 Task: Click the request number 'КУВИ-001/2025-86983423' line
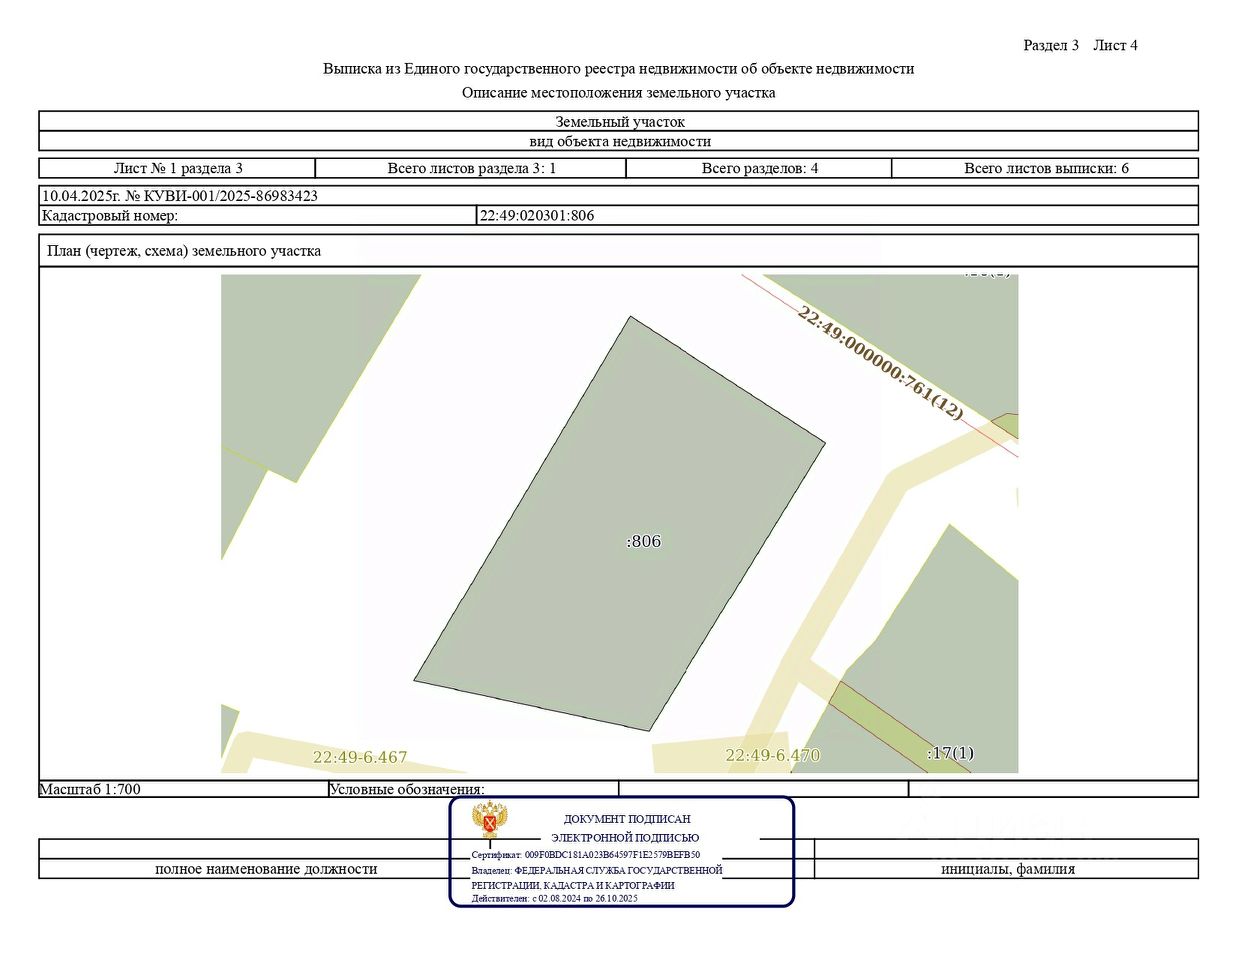coord(619,196)
